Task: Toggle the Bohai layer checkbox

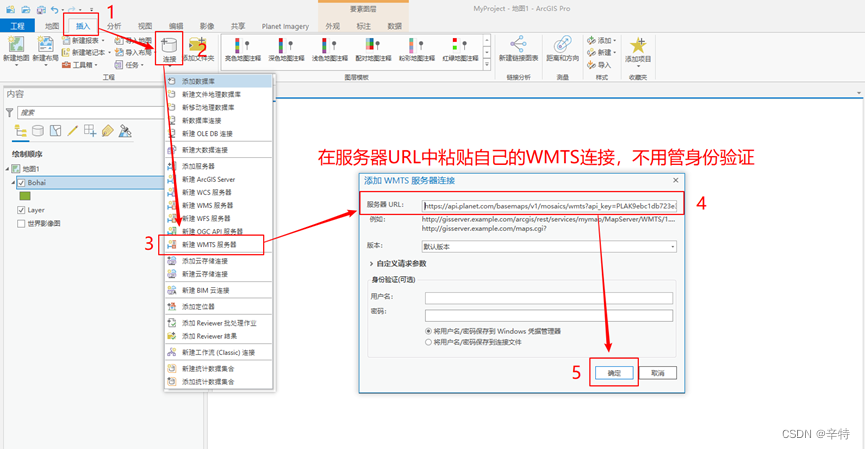Action: pos(21,183)
